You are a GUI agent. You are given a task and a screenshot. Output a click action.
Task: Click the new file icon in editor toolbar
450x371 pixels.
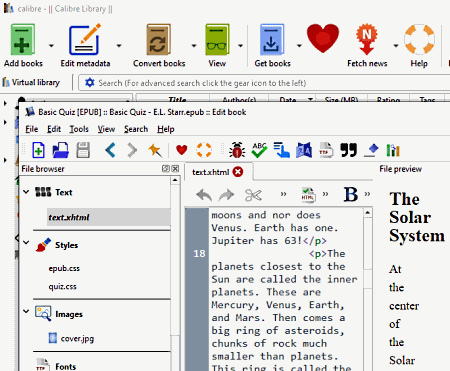pos(38,150)
